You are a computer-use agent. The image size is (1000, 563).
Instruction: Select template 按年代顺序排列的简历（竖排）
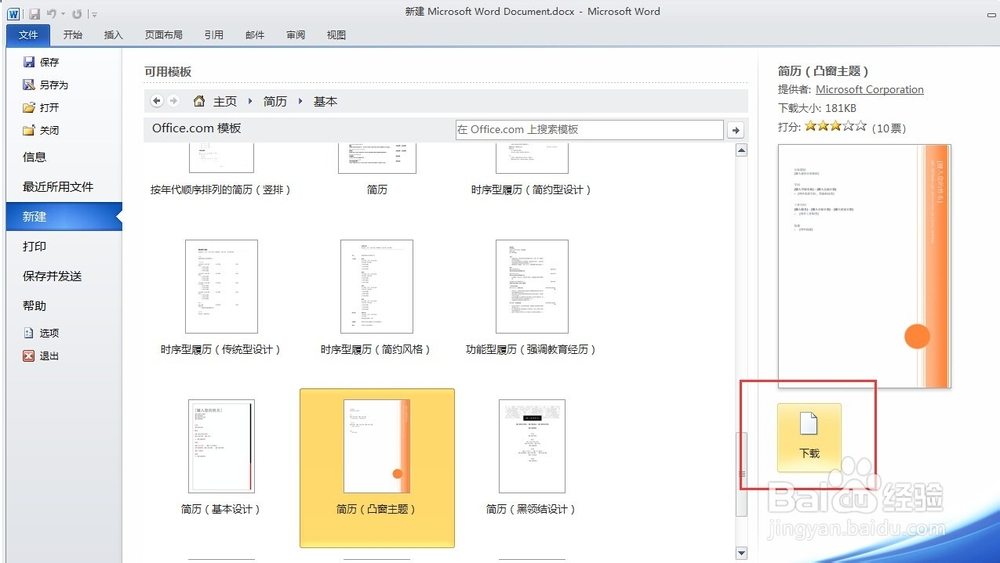pyautogui.click(x=221, y=169)
